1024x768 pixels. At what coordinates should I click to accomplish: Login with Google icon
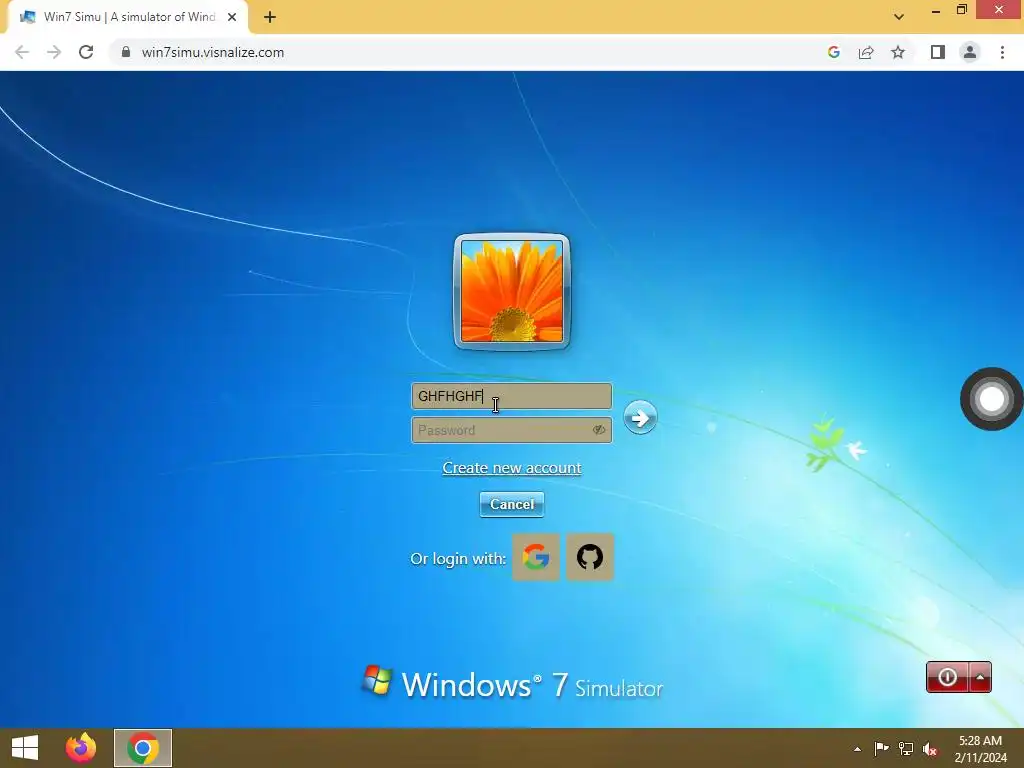click(536, 557)
